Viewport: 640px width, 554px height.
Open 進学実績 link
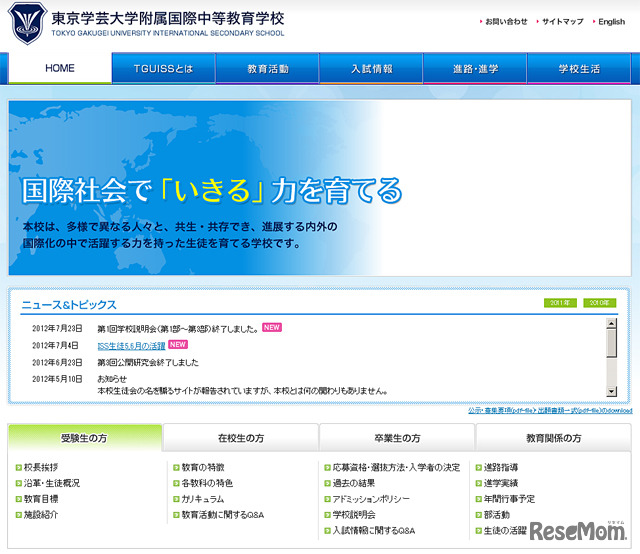point(501,483)
